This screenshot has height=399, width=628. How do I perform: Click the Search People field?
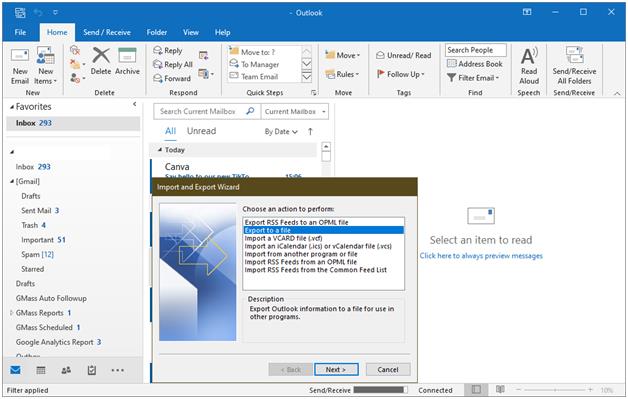pyautogui.click(x=475, y=50)
